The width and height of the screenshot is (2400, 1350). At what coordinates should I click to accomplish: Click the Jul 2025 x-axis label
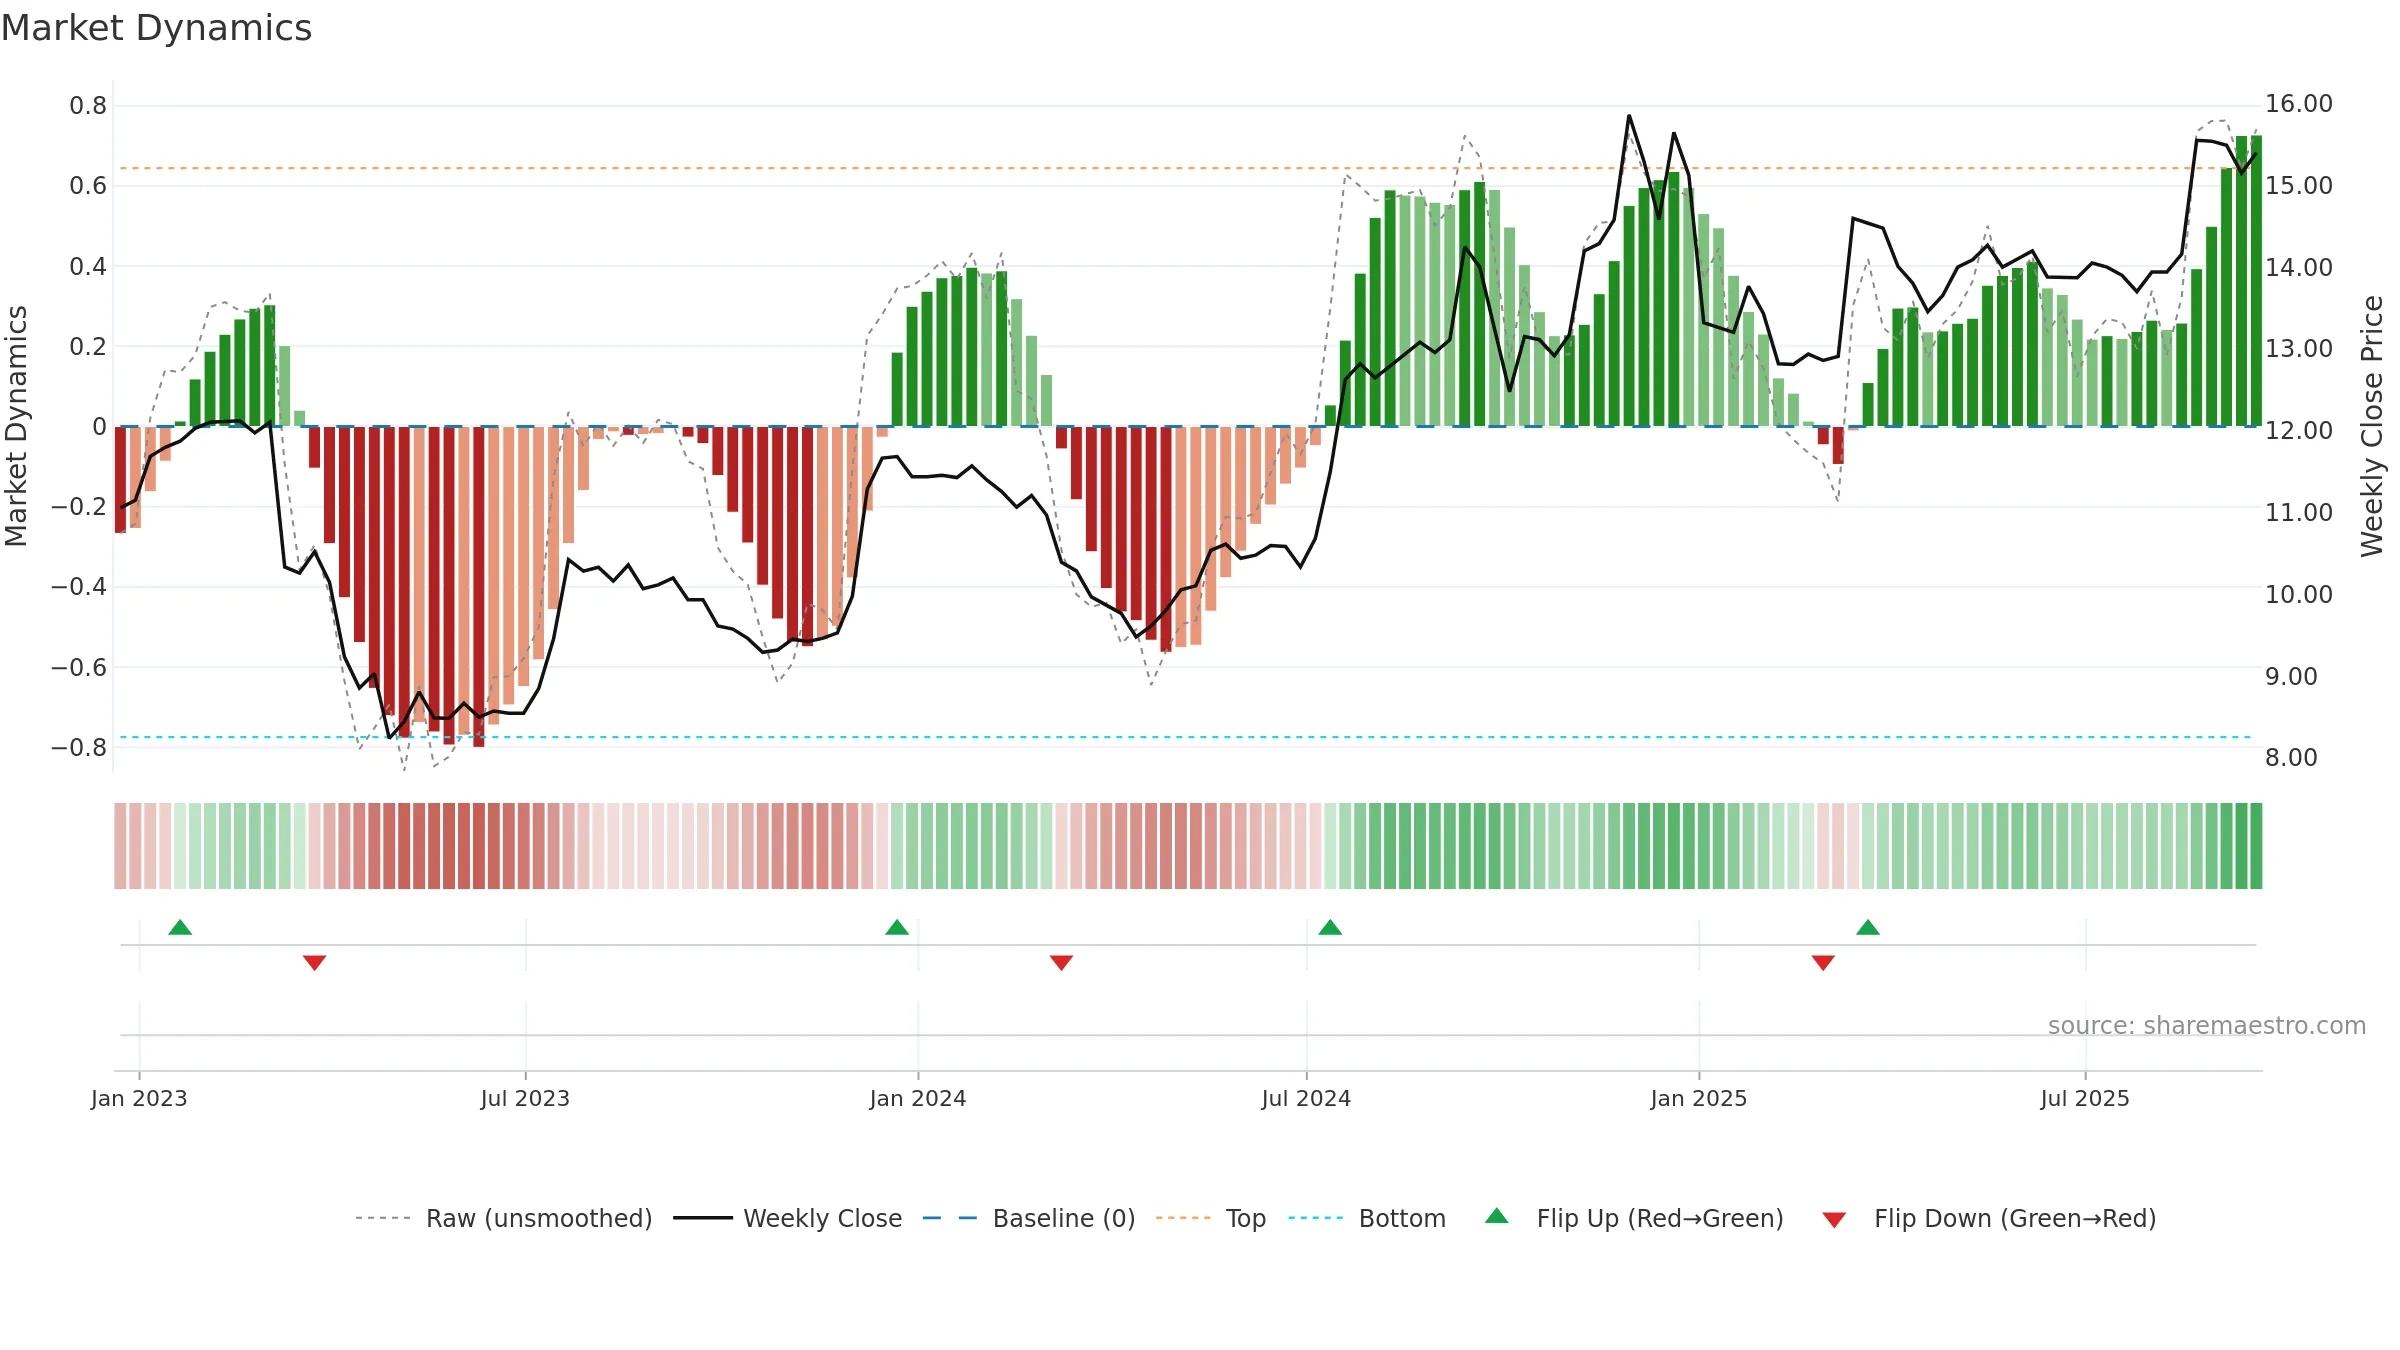coord(2085,1098)
